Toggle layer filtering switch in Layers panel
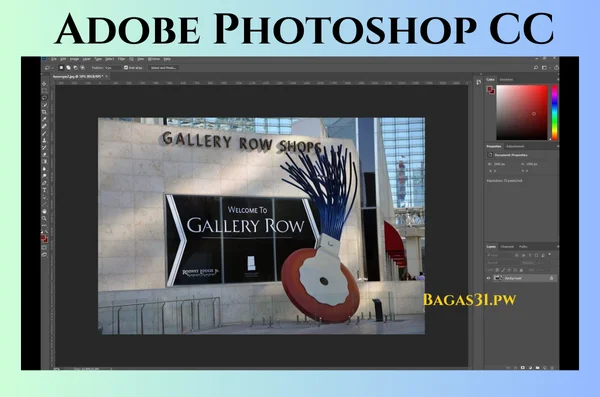600x397 pixels. point(549,254)
